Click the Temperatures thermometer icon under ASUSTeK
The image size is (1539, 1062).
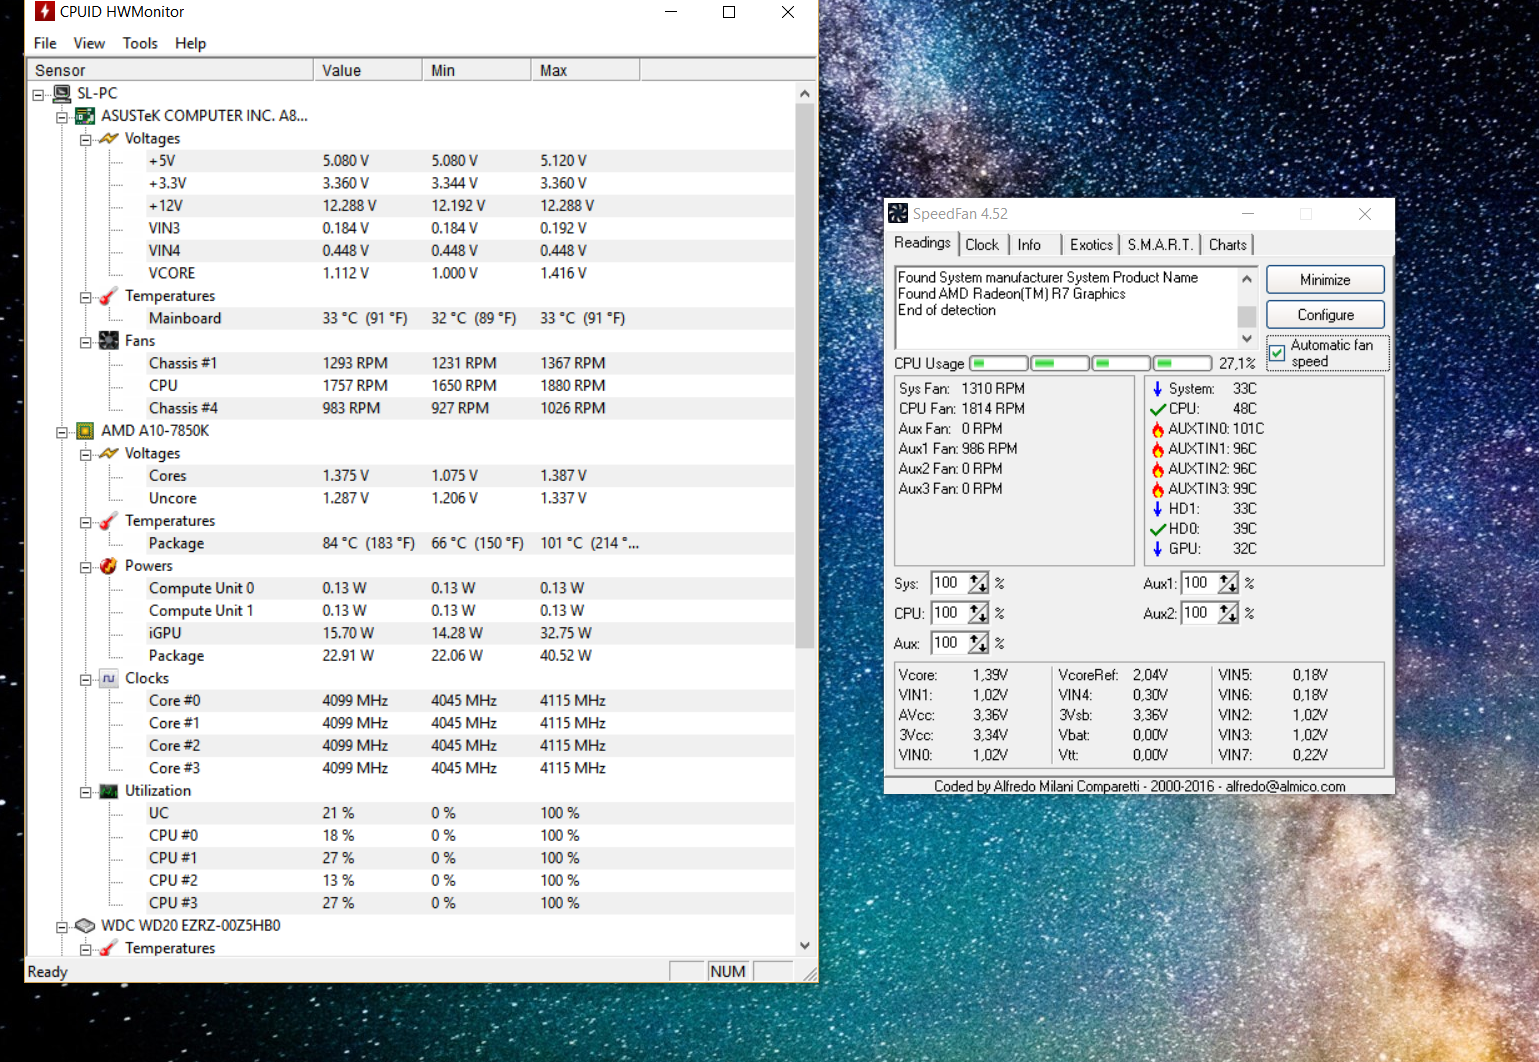[x=109, y=296]
